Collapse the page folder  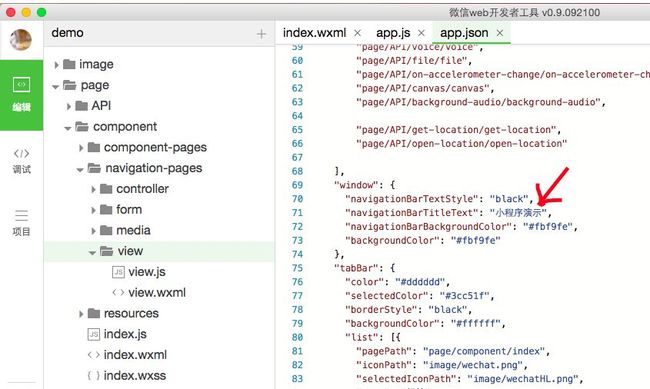click(x=55, y=86)
